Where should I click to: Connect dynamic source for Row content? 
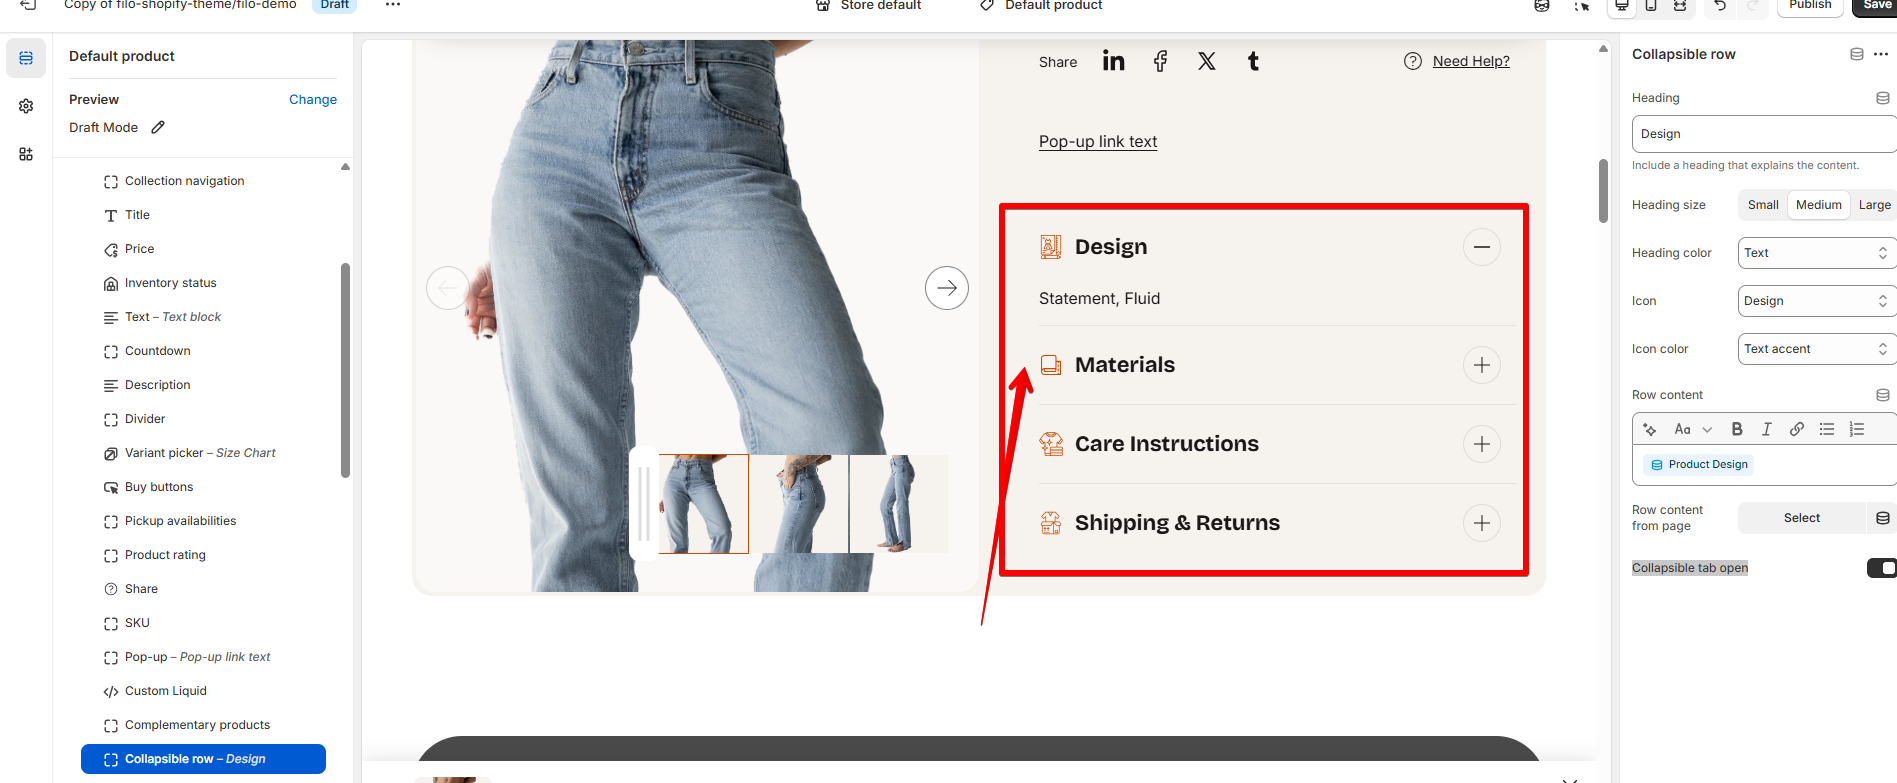[x=1883, y=395]
